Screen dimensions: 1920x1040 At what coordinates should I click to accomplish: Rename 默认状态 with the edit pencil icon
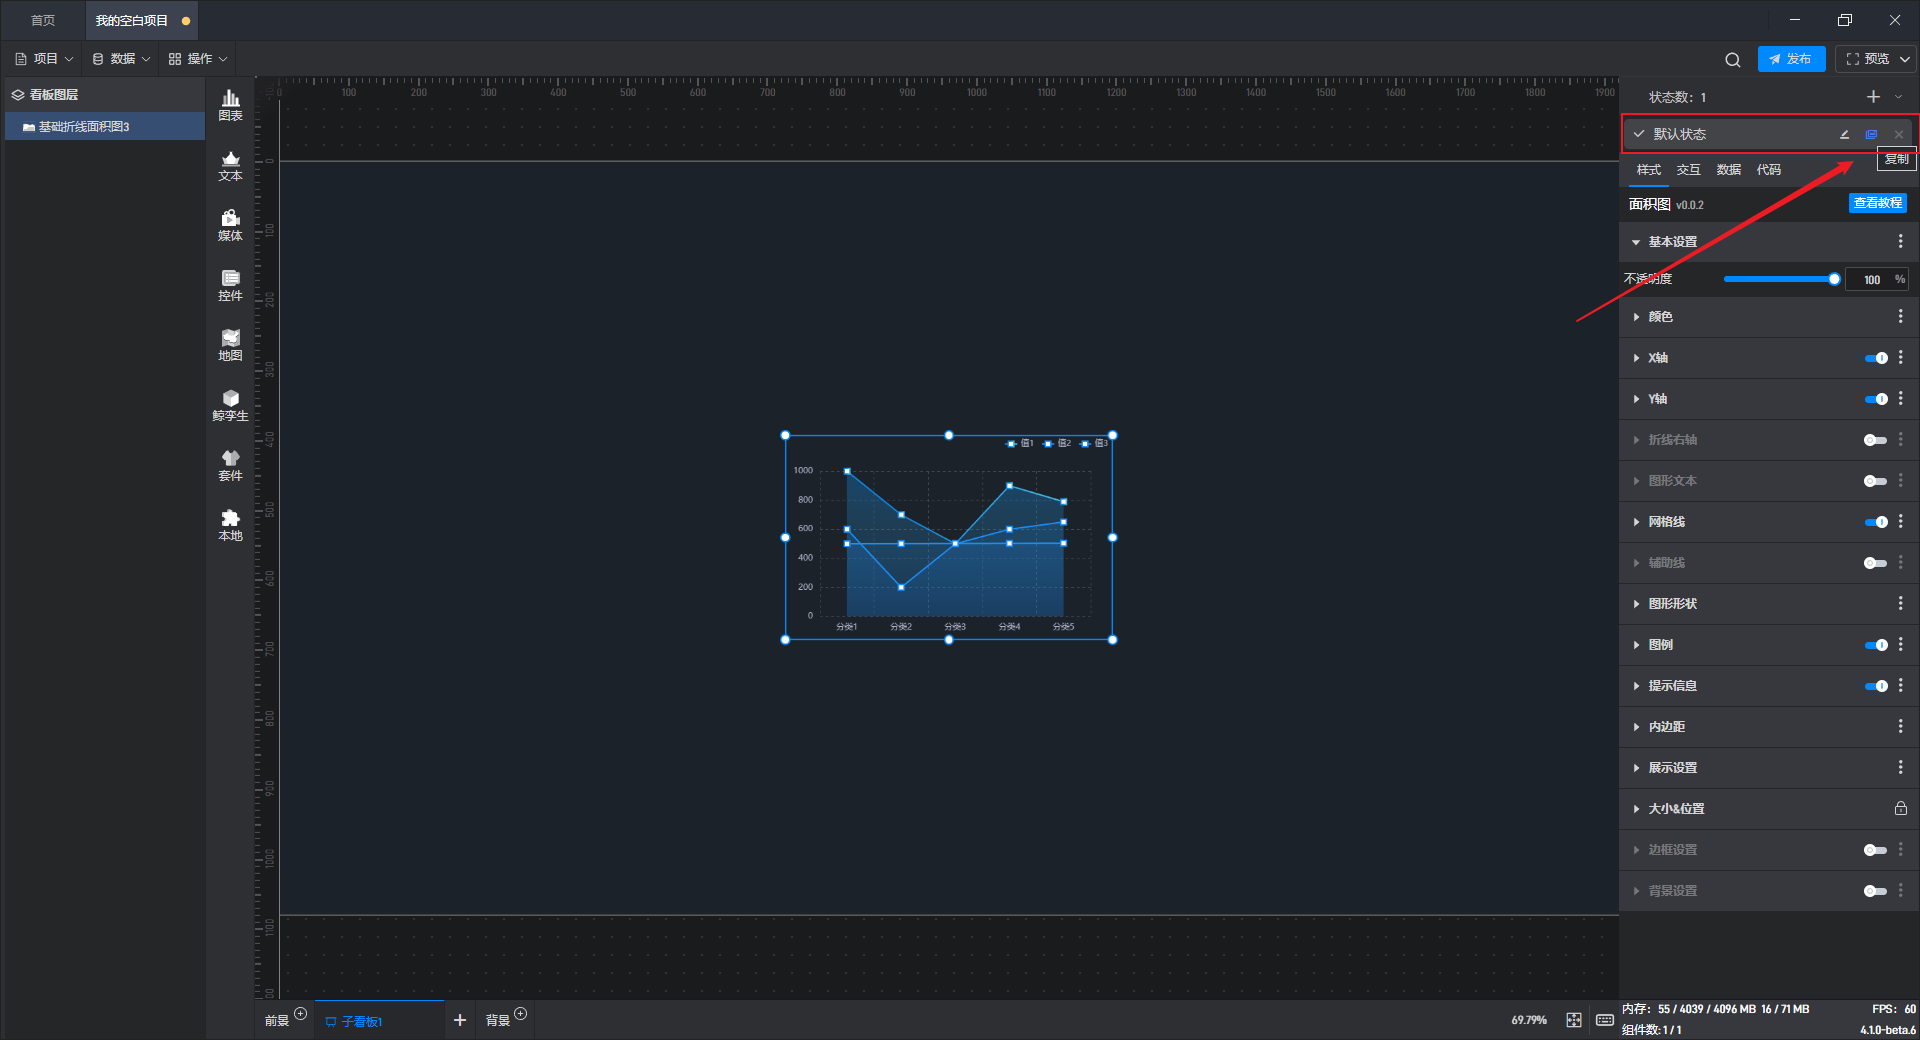[x=1844, y=134]
